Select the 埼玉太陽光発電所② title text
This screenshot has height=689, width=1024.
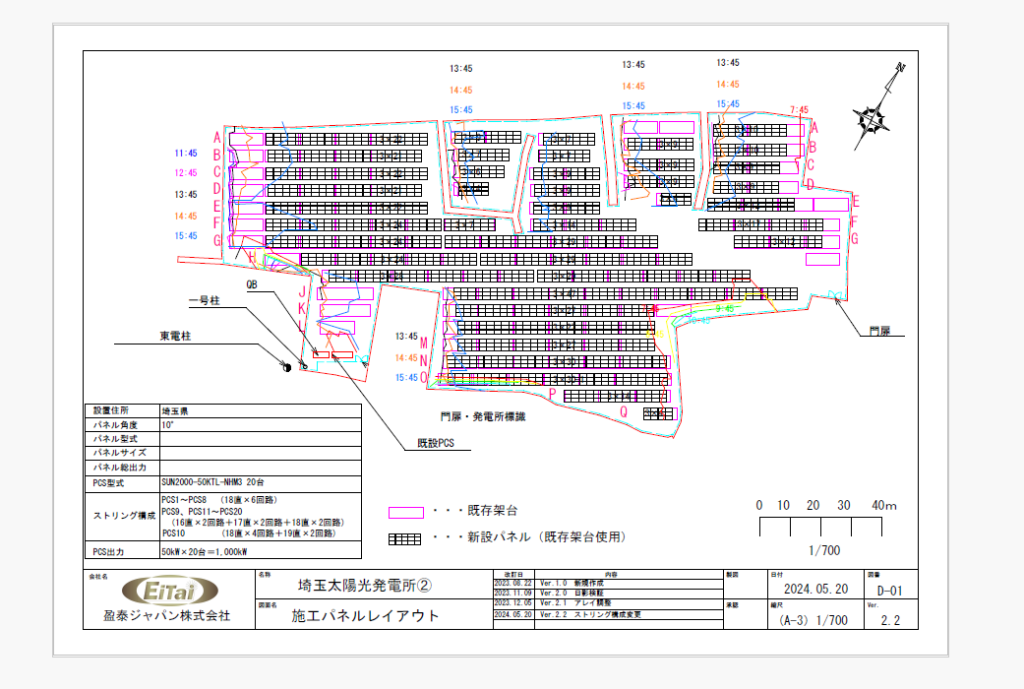364,585
